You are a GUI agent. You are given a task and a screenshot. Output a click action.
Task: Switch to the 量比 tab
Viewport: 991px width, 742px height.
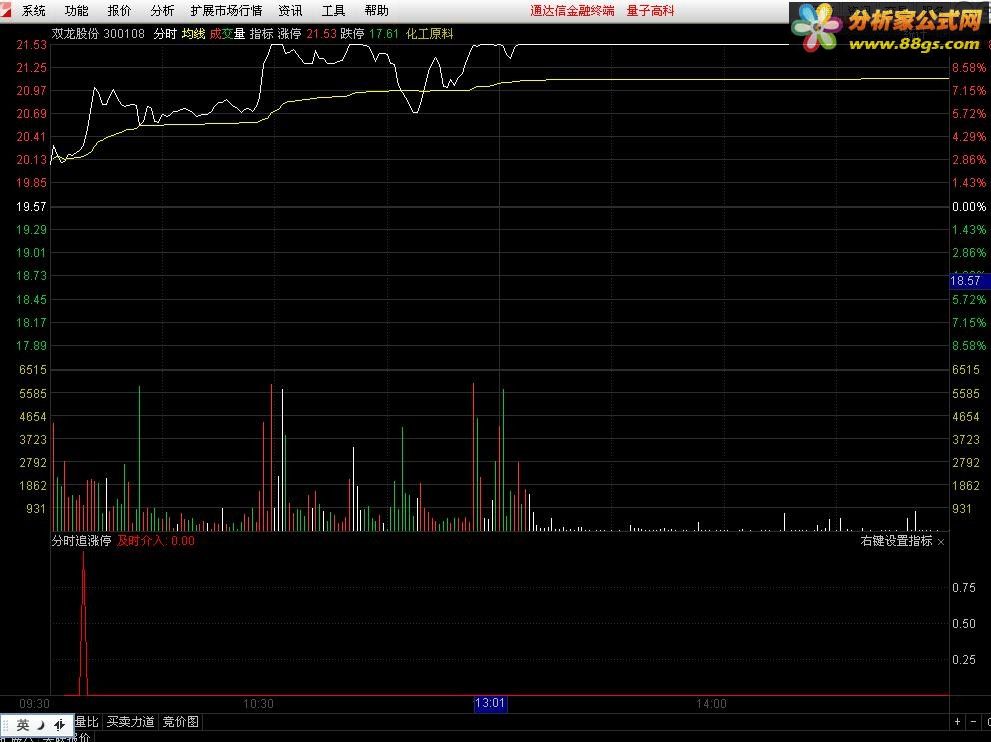[x=87, y=722]
